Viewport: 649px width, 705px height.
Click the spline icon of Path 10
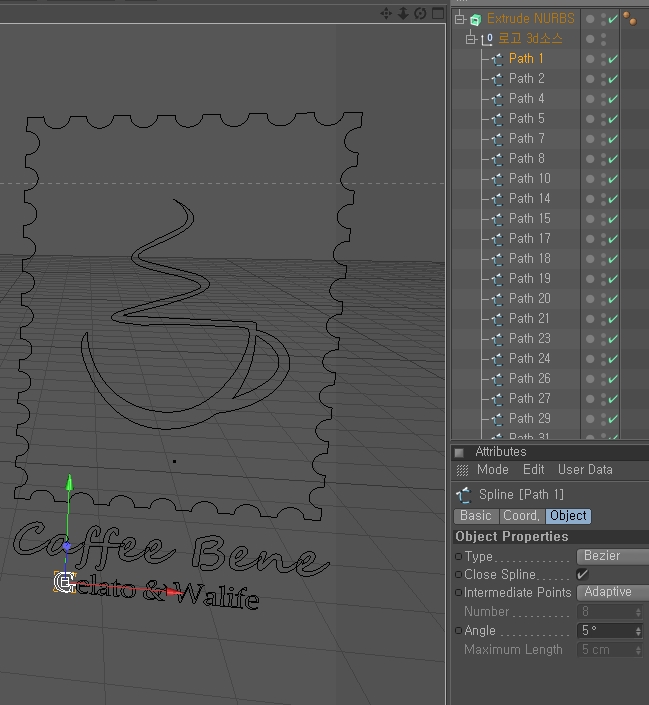point(497,179)
